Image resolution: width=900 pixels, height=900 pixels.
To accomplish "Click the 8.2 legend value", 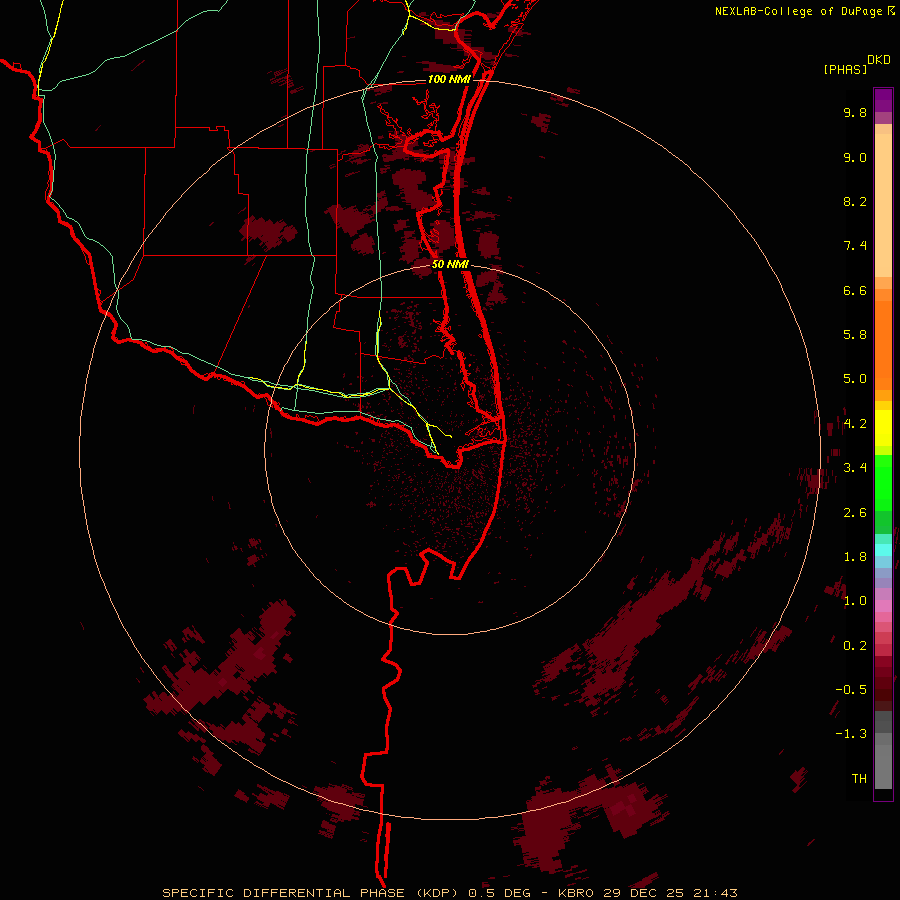I will coord(855,201).
